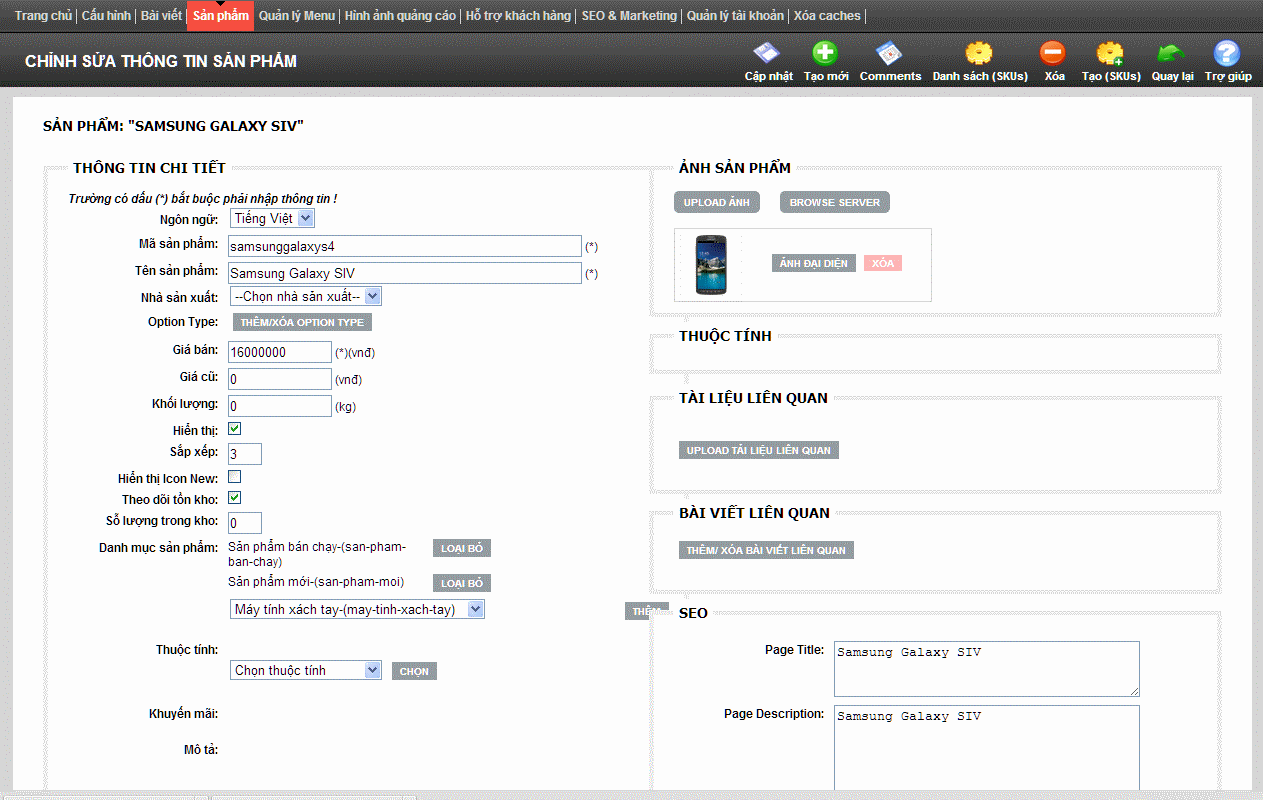Click the CHỌN attribute button
This screenshot has width=1263, height=800.
tap(414, 671)
